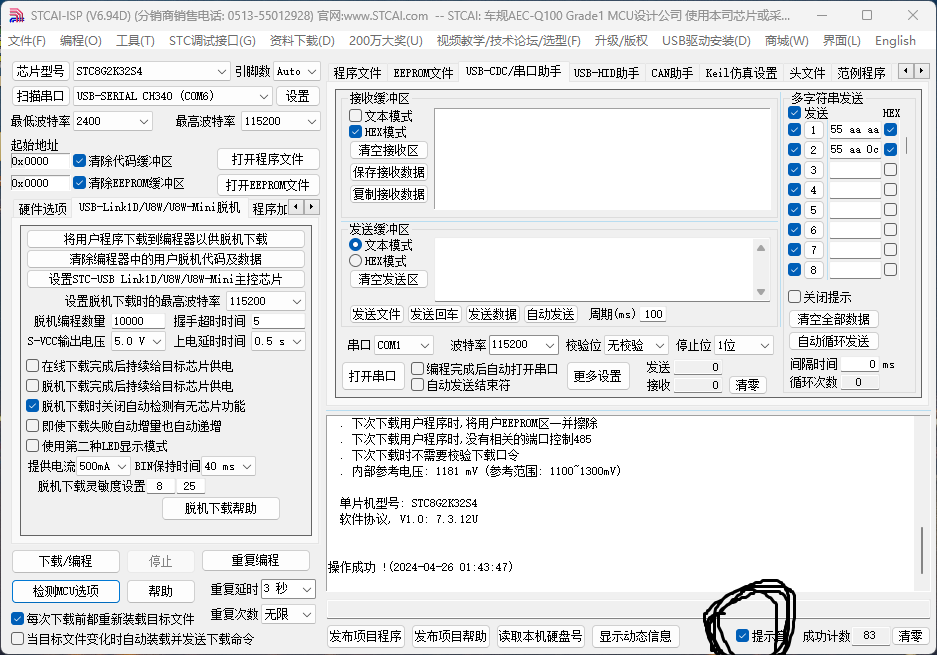Enable 文本模式 in receive buffer
Image resolution: width=937 pixels, height=655 pixels.
[x=356, y=115]
